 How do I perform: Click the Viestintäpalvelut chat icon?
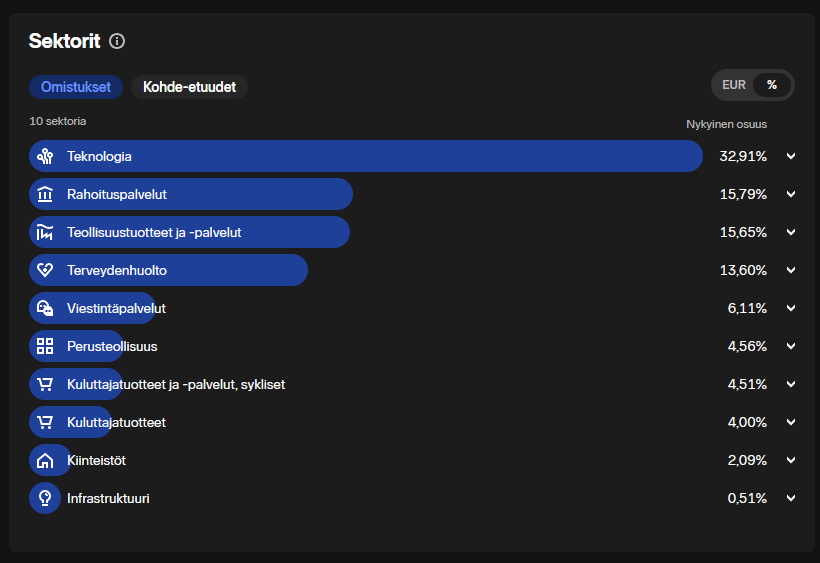pos(45,308)
